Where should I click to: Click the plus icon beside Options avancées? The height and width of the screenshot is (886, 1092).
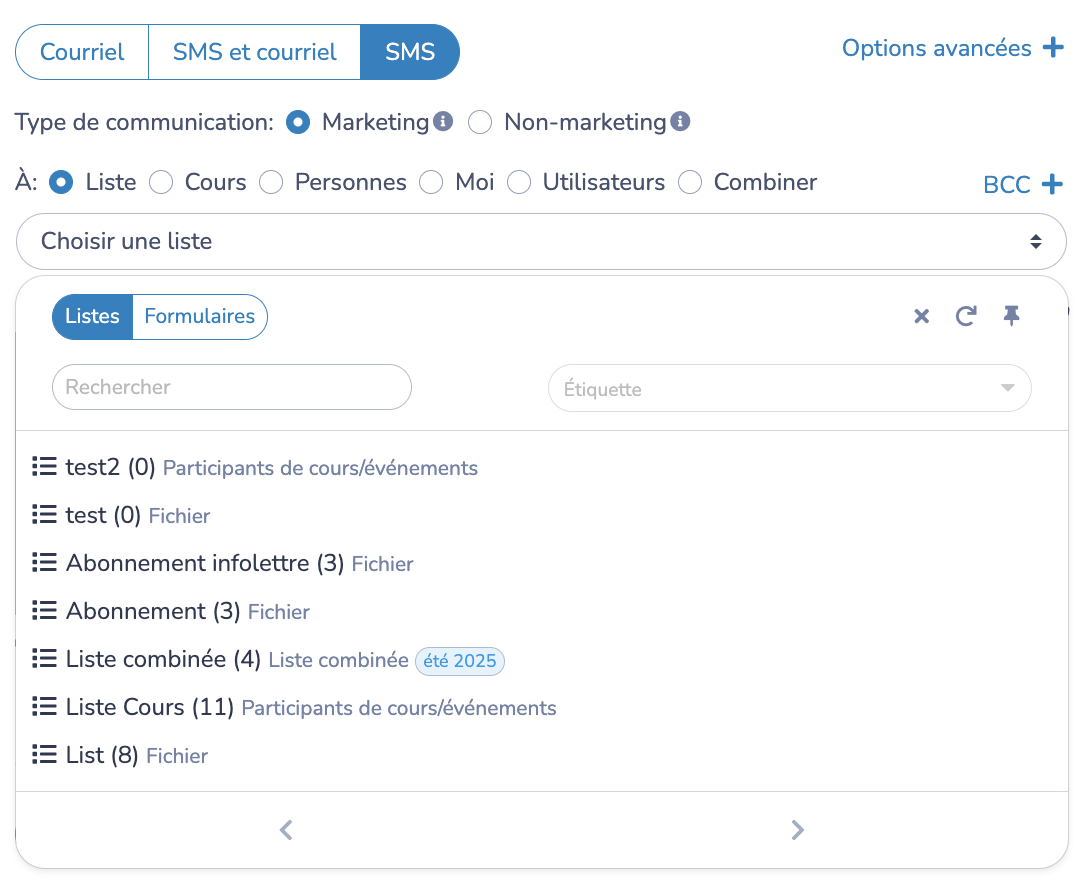[x=1053, y=47]
